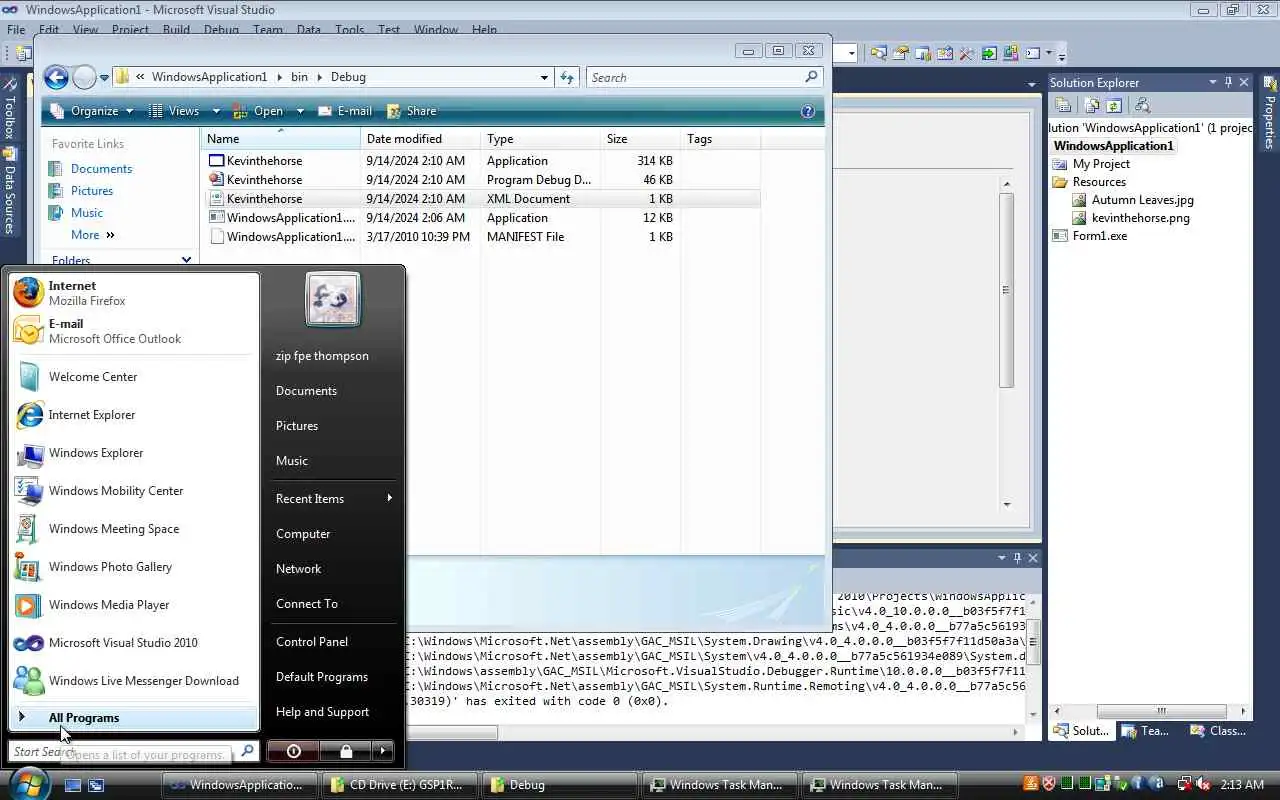Open Control Panel from Start menu

tap(312, 642)
